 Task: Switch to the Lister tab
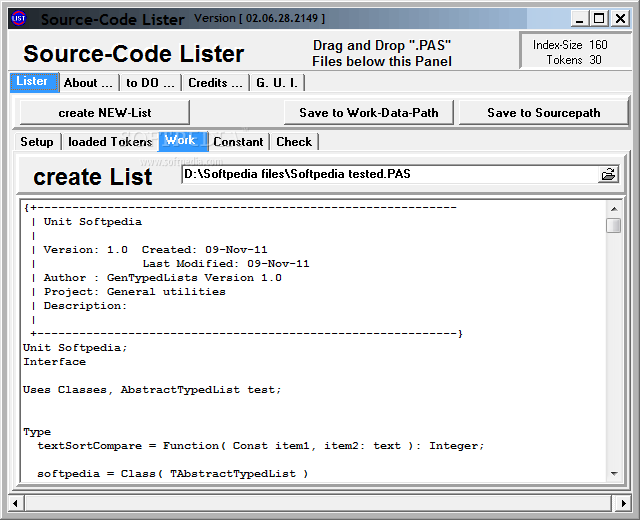pyautogui.click(x=35, y=82)
